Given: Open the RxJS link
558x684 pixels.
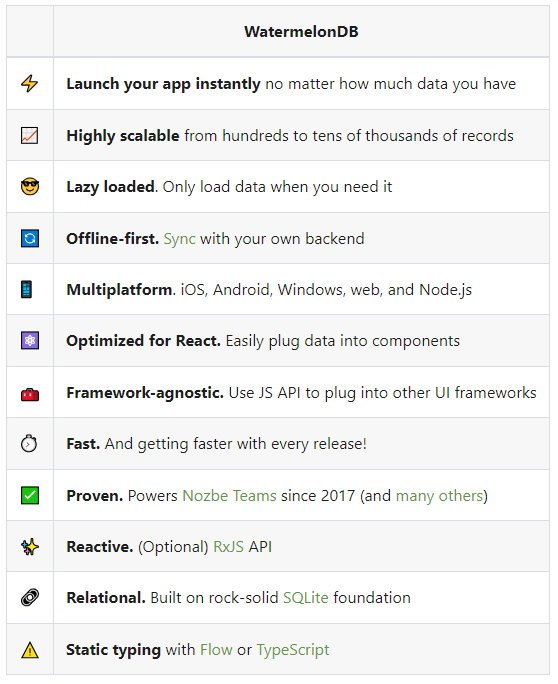Looking at the screenshot, I should (229, 547).
